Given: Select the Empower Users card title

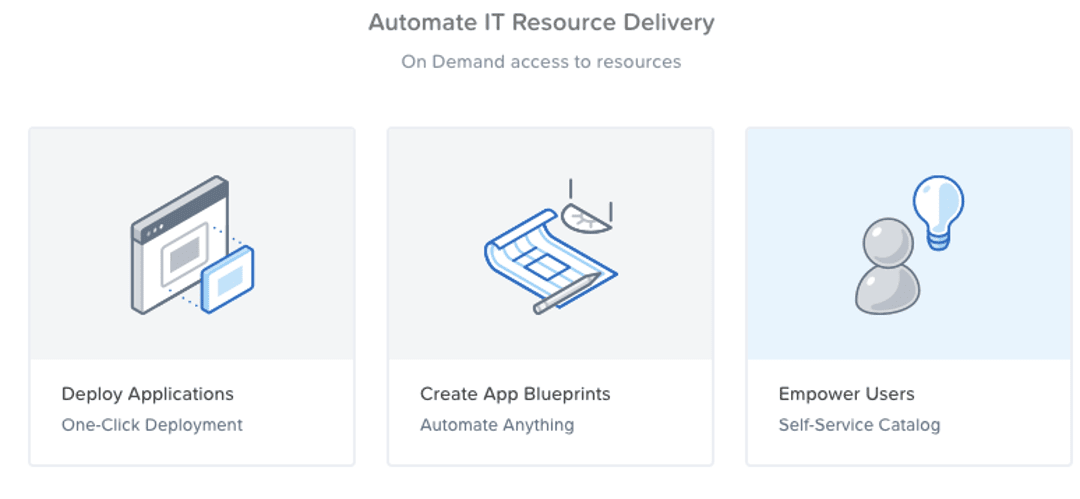Looking at the screenshot, I should (x=847, y=394).
